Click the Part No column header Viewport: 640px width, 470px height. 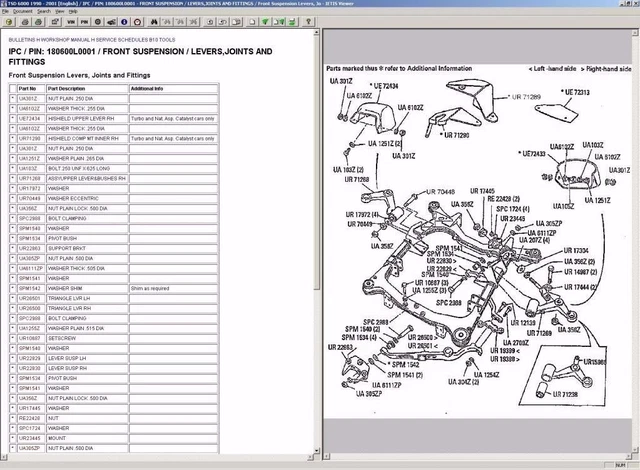click(31, 89)
